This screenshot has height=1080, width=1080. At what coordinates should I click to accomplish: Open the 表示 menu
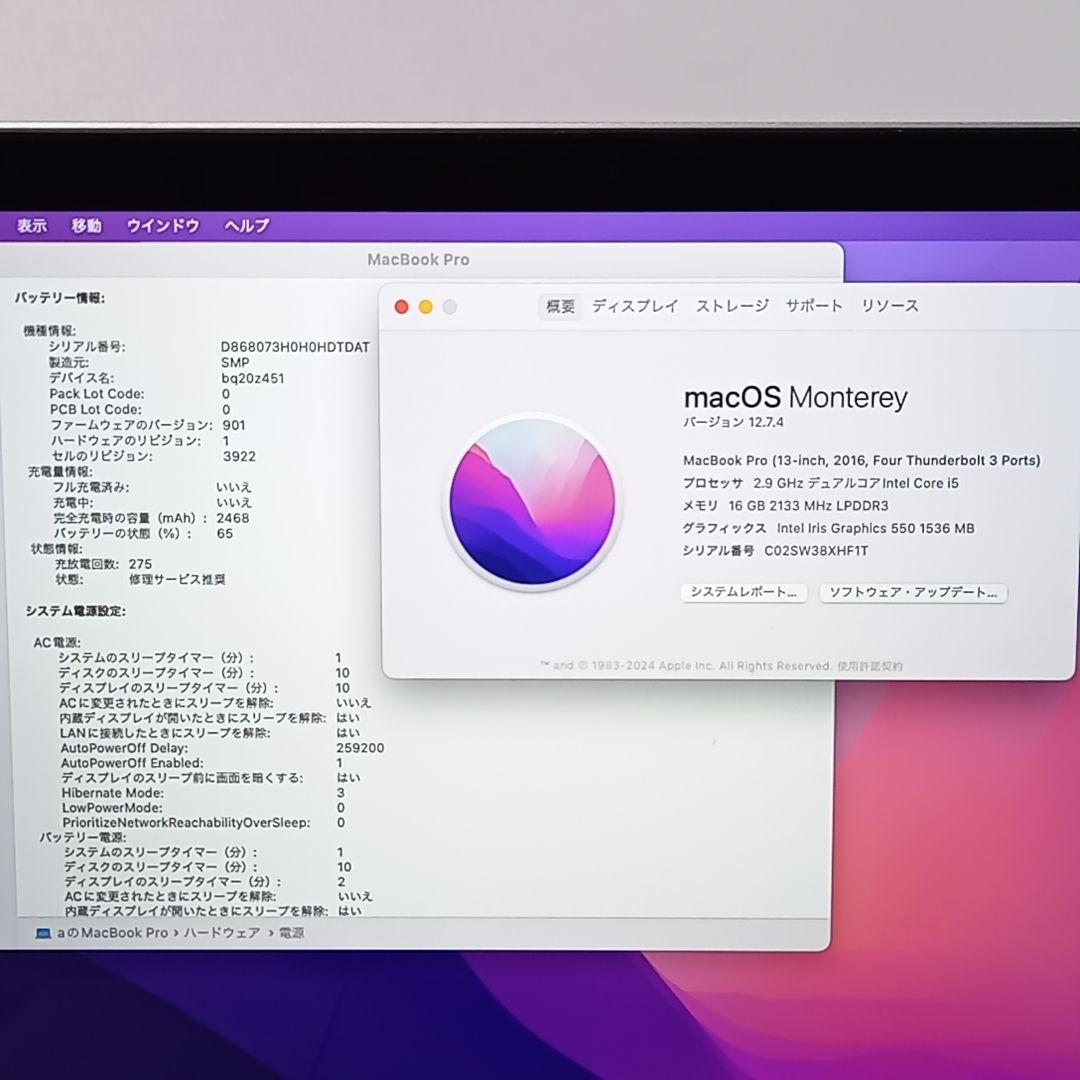[x=33, y=226]
